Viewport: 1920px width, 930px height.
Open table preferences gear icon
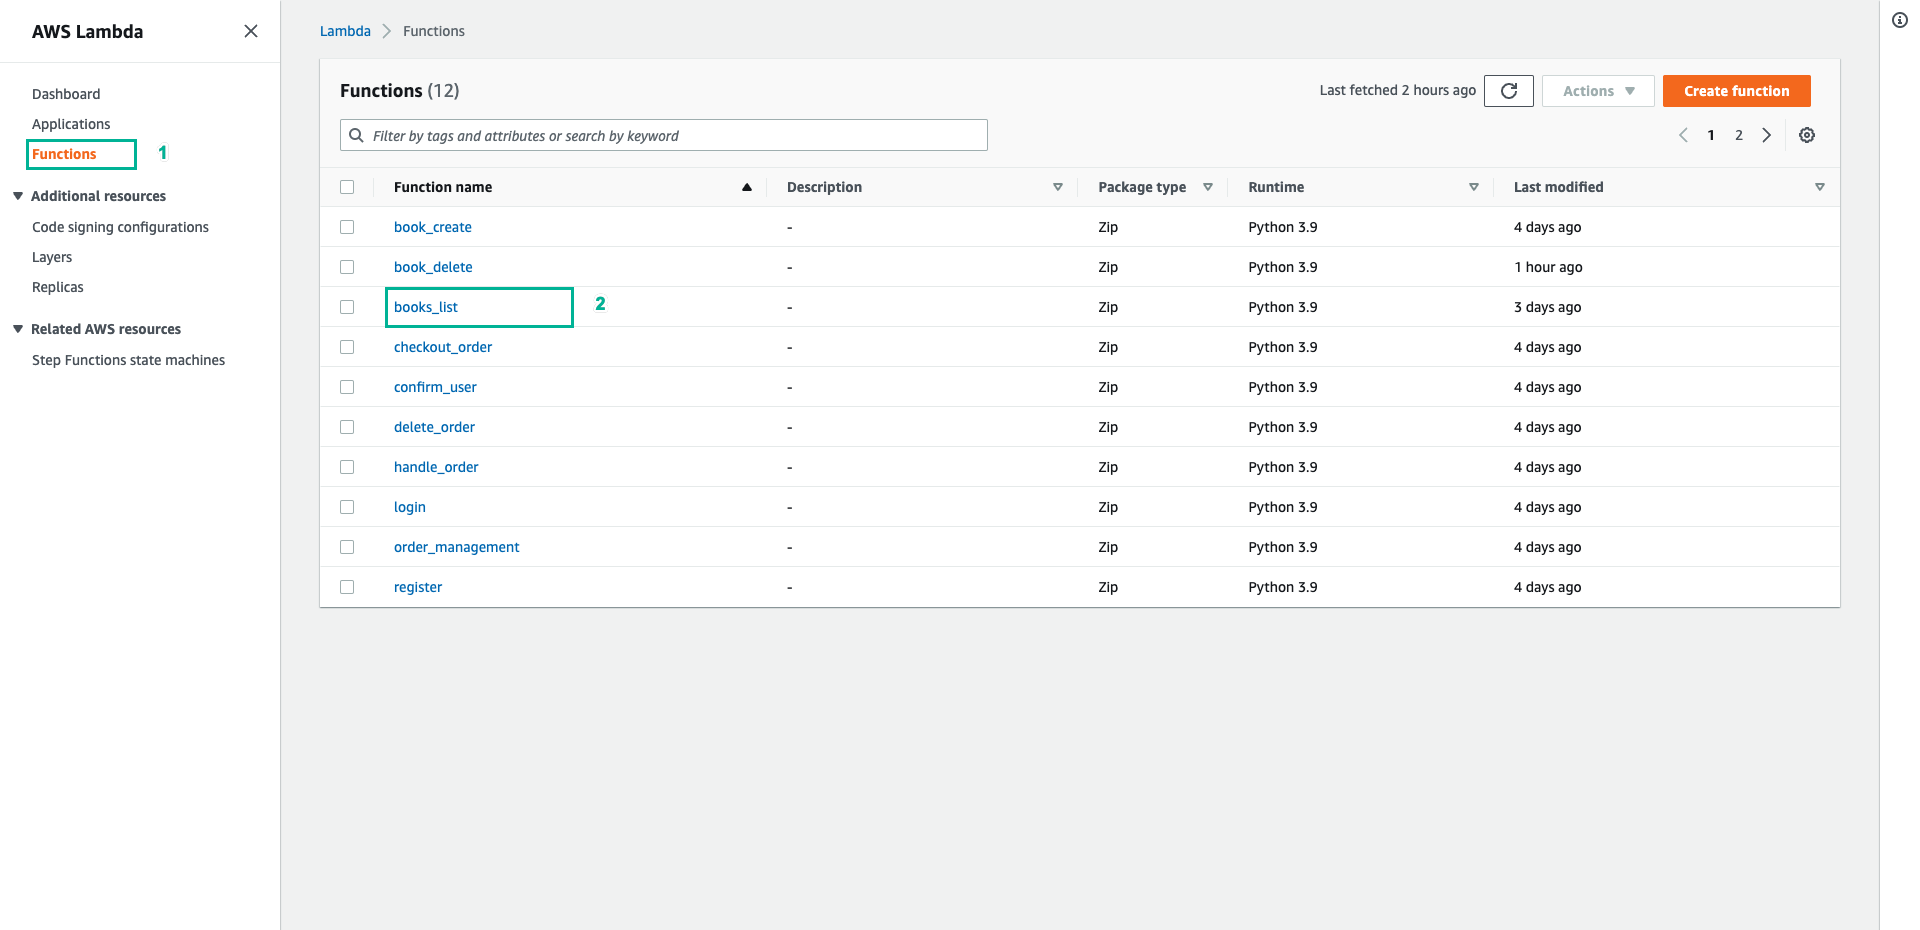[1807, 135]
